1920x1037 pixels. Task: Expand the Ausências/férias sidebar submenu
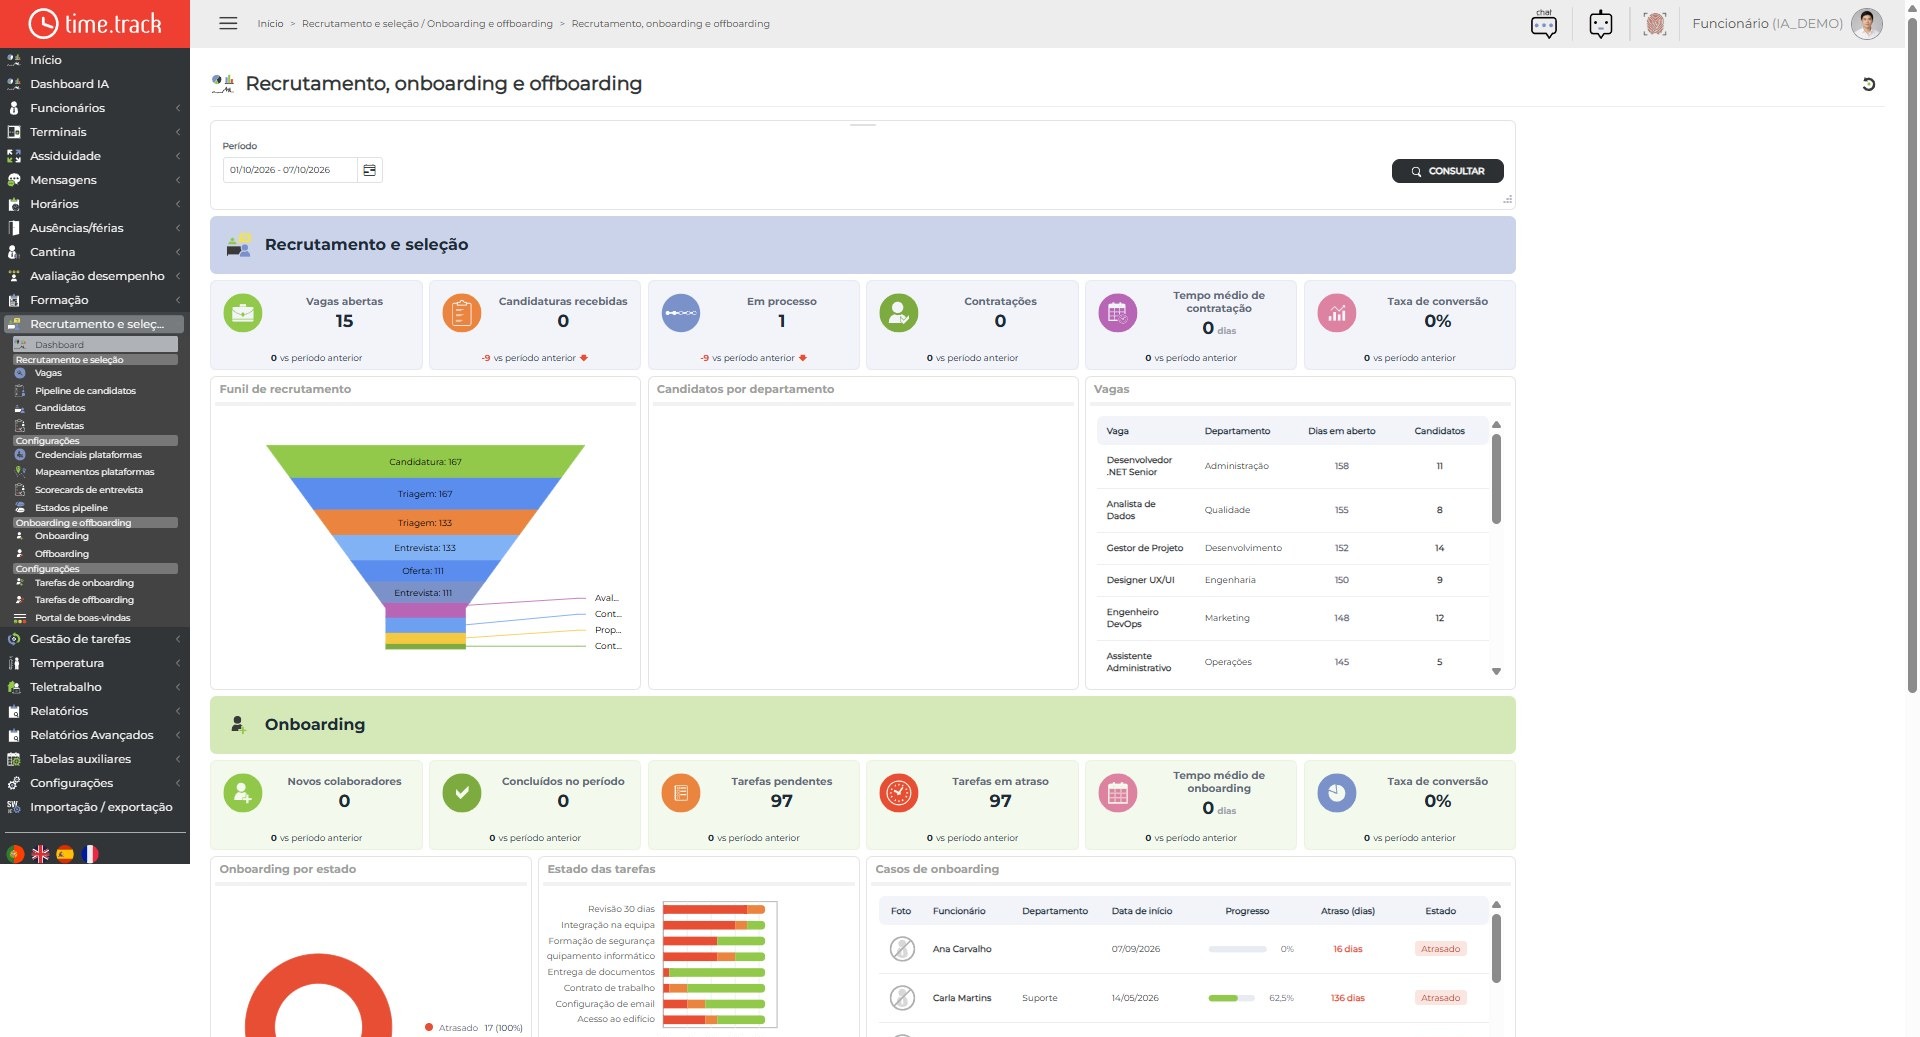(95, 228)
